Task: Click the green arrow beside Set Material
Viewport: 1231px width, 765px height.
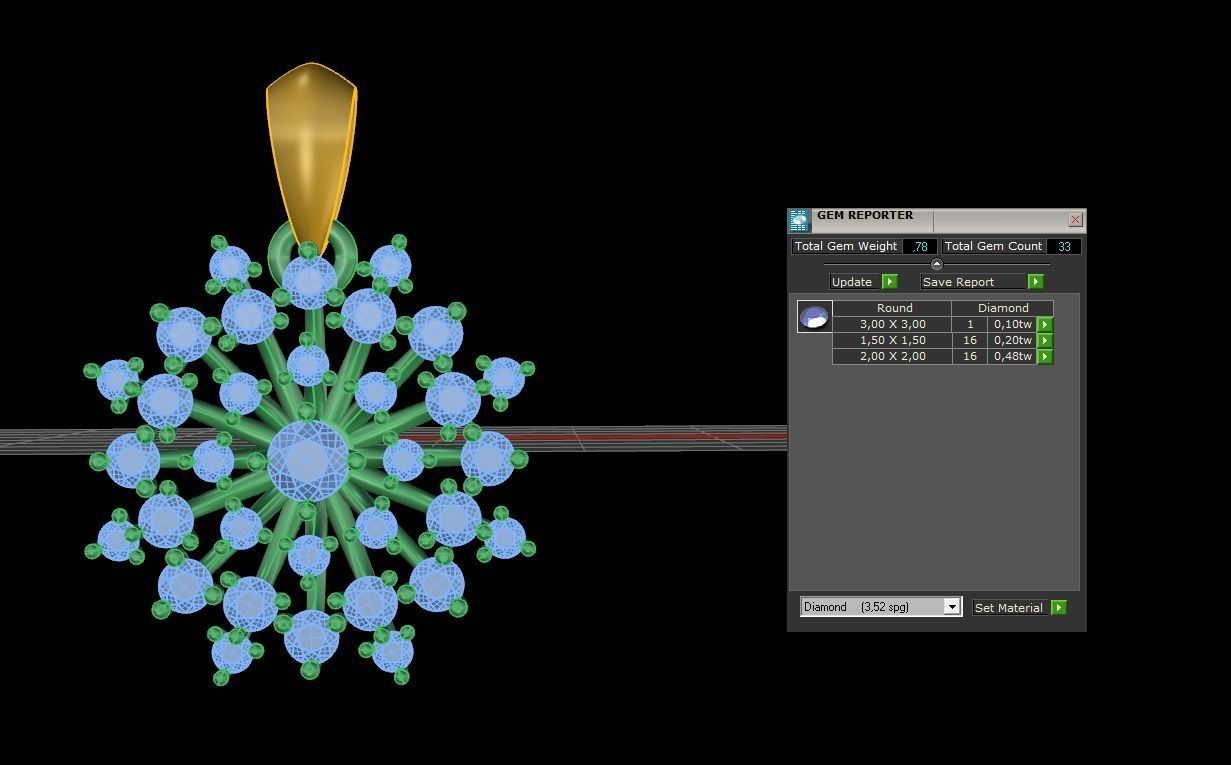Action: 1059,607
